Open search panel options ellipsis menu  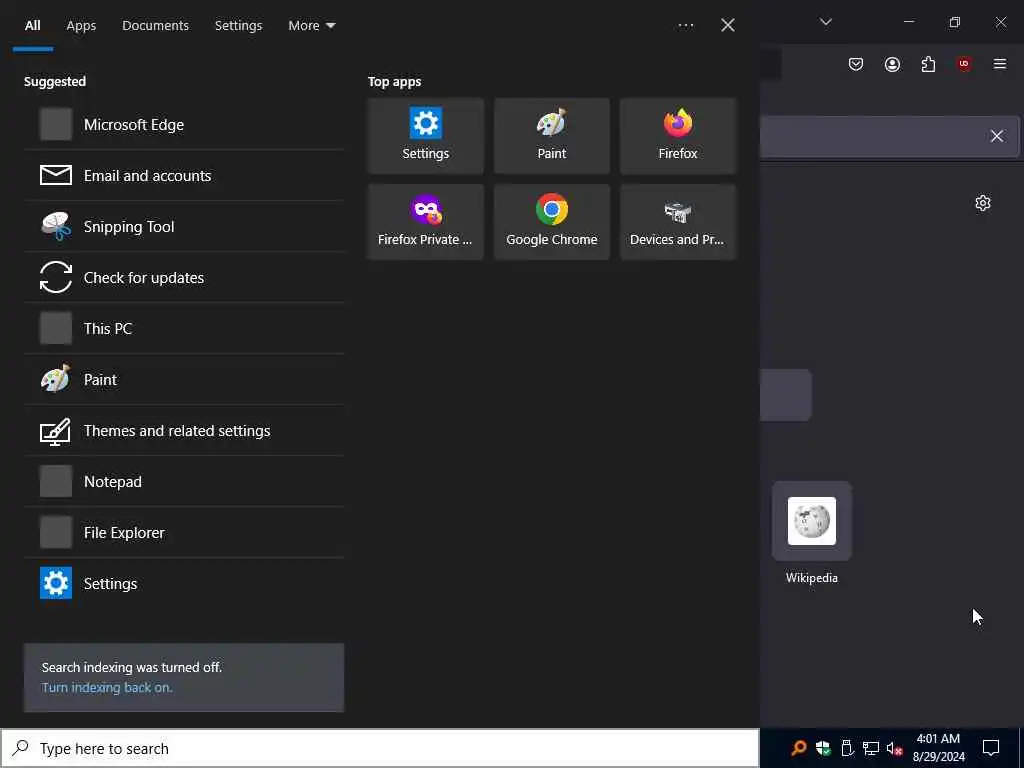pos(686,25)
